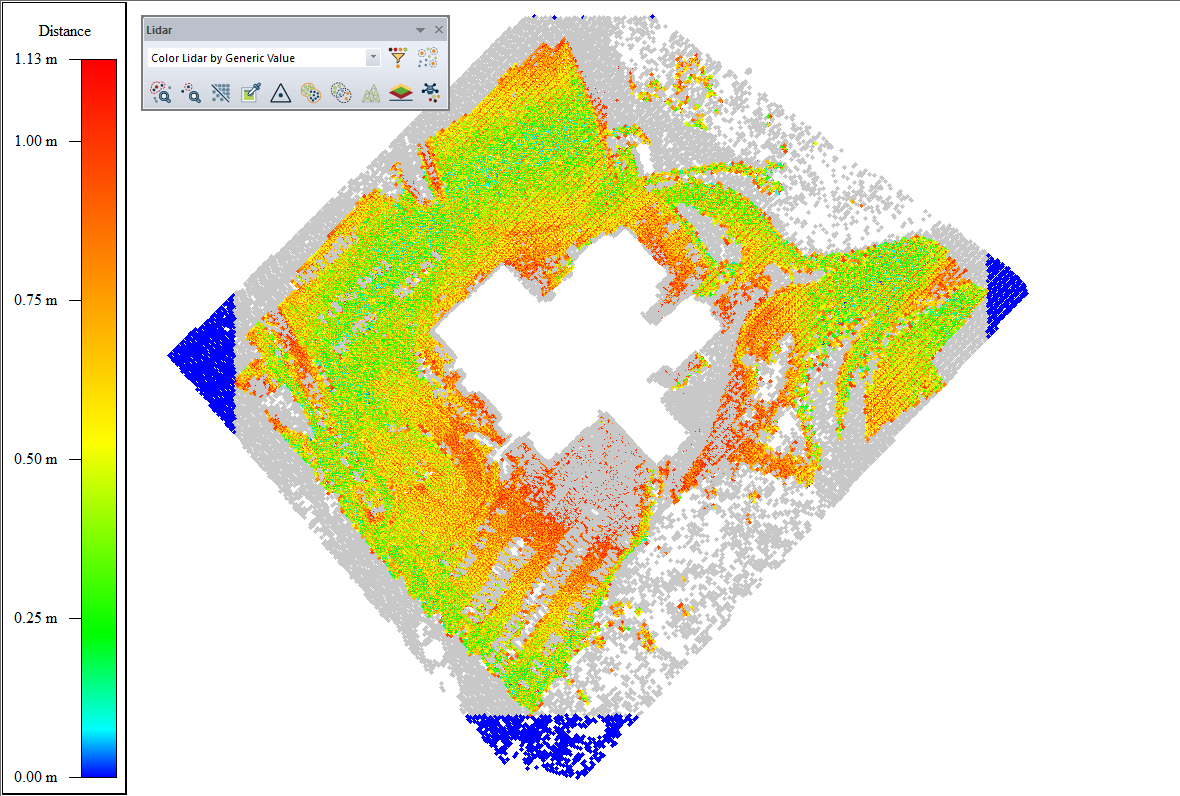Select the eyedropper color points tool
The height and width of the screenshot is (796, 1180).
tap(251, 93)
